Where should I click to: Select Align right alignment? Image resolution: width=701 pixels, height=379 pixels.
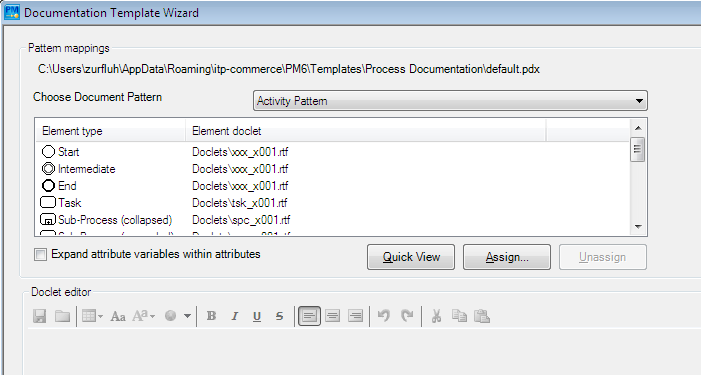355,316
